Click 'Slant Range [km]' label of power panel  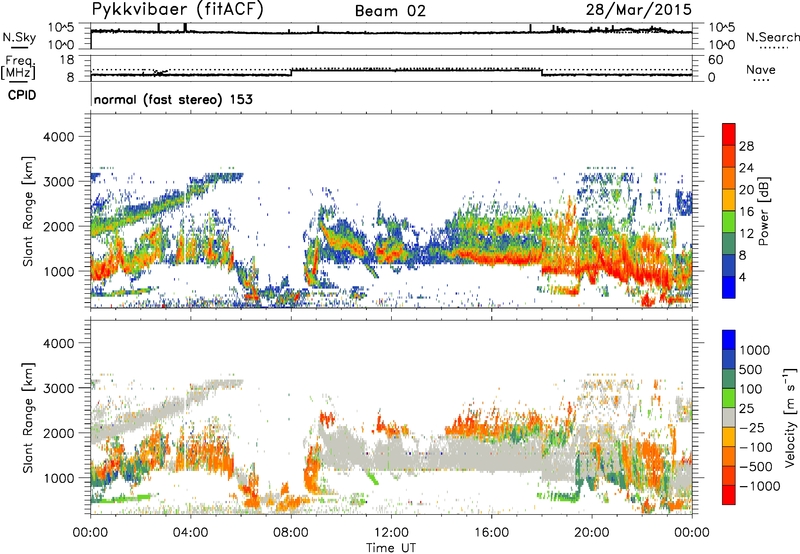(x=28, y=211)
